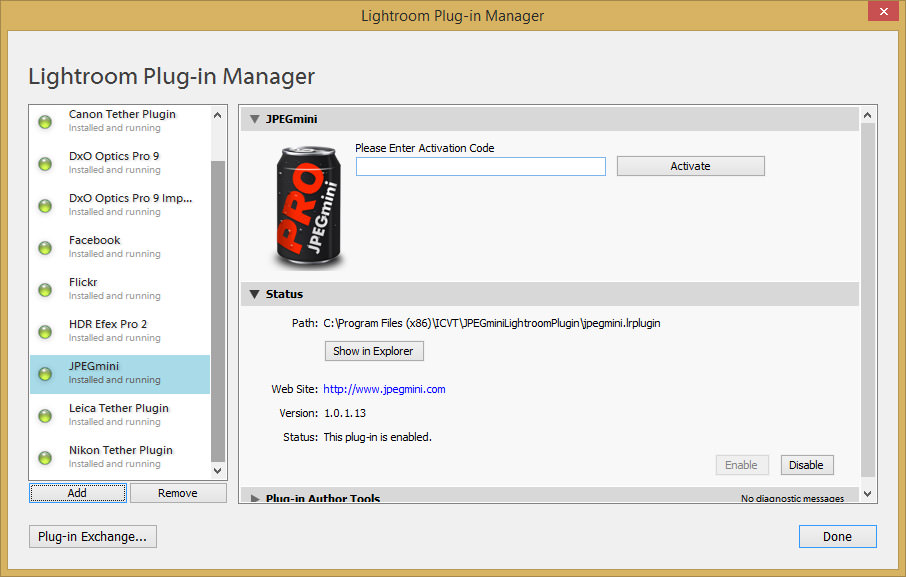Collapse the Status section triangle

(254, 294)
